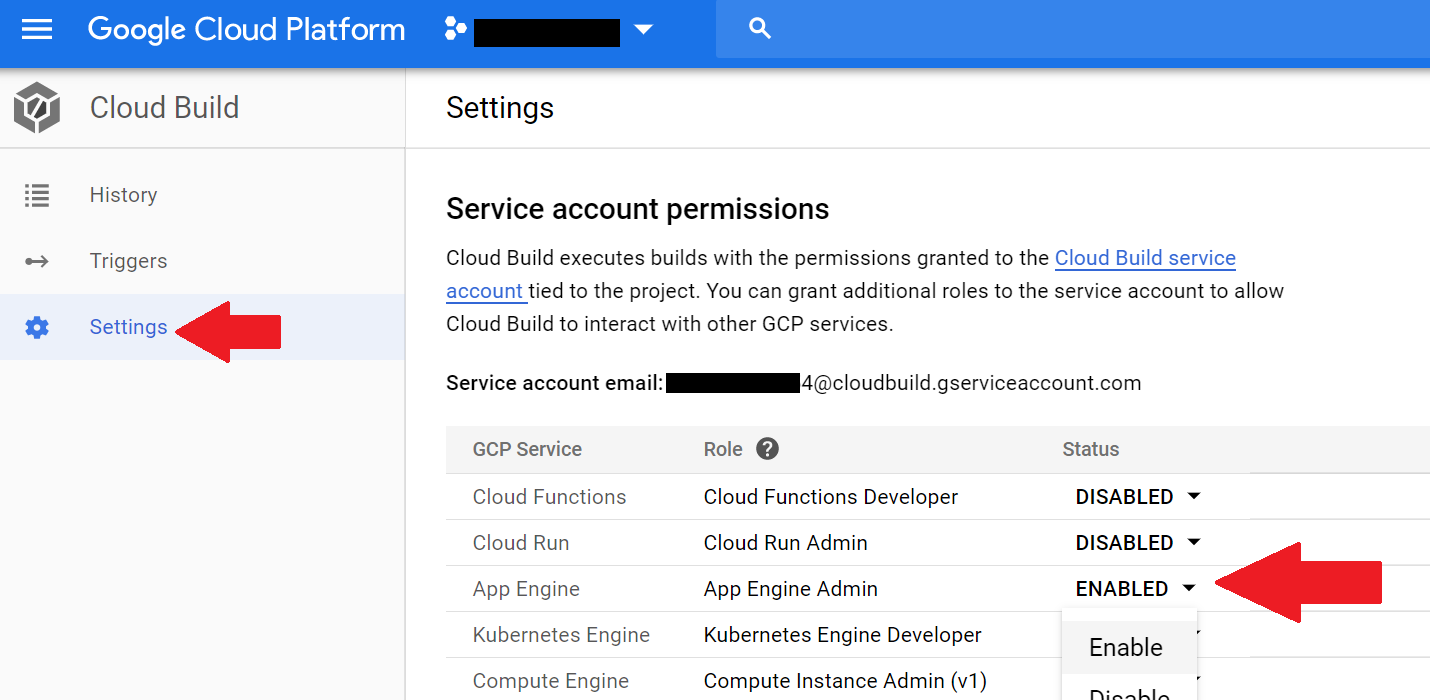
Task: Click App Engine Admin role cell
Action: pyautogui.click(x=791, y=589)
